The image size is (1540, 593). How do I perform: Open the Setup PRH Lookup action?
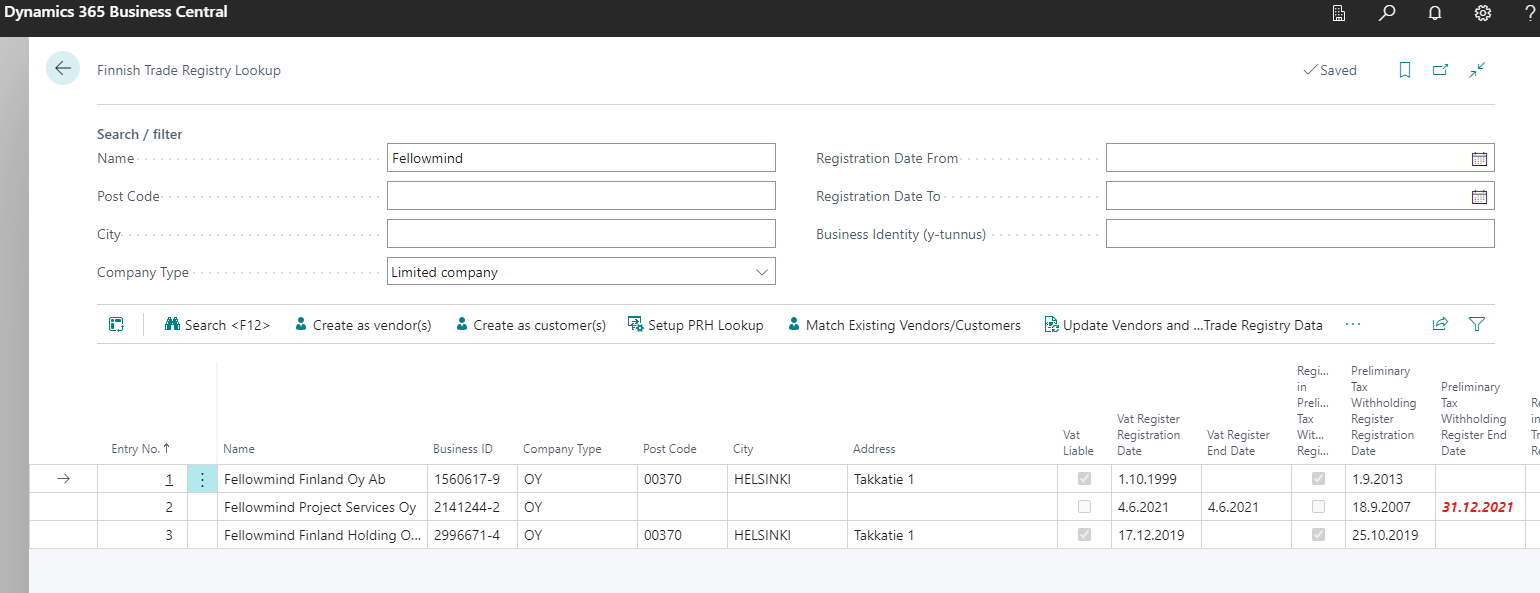(697, 324)
